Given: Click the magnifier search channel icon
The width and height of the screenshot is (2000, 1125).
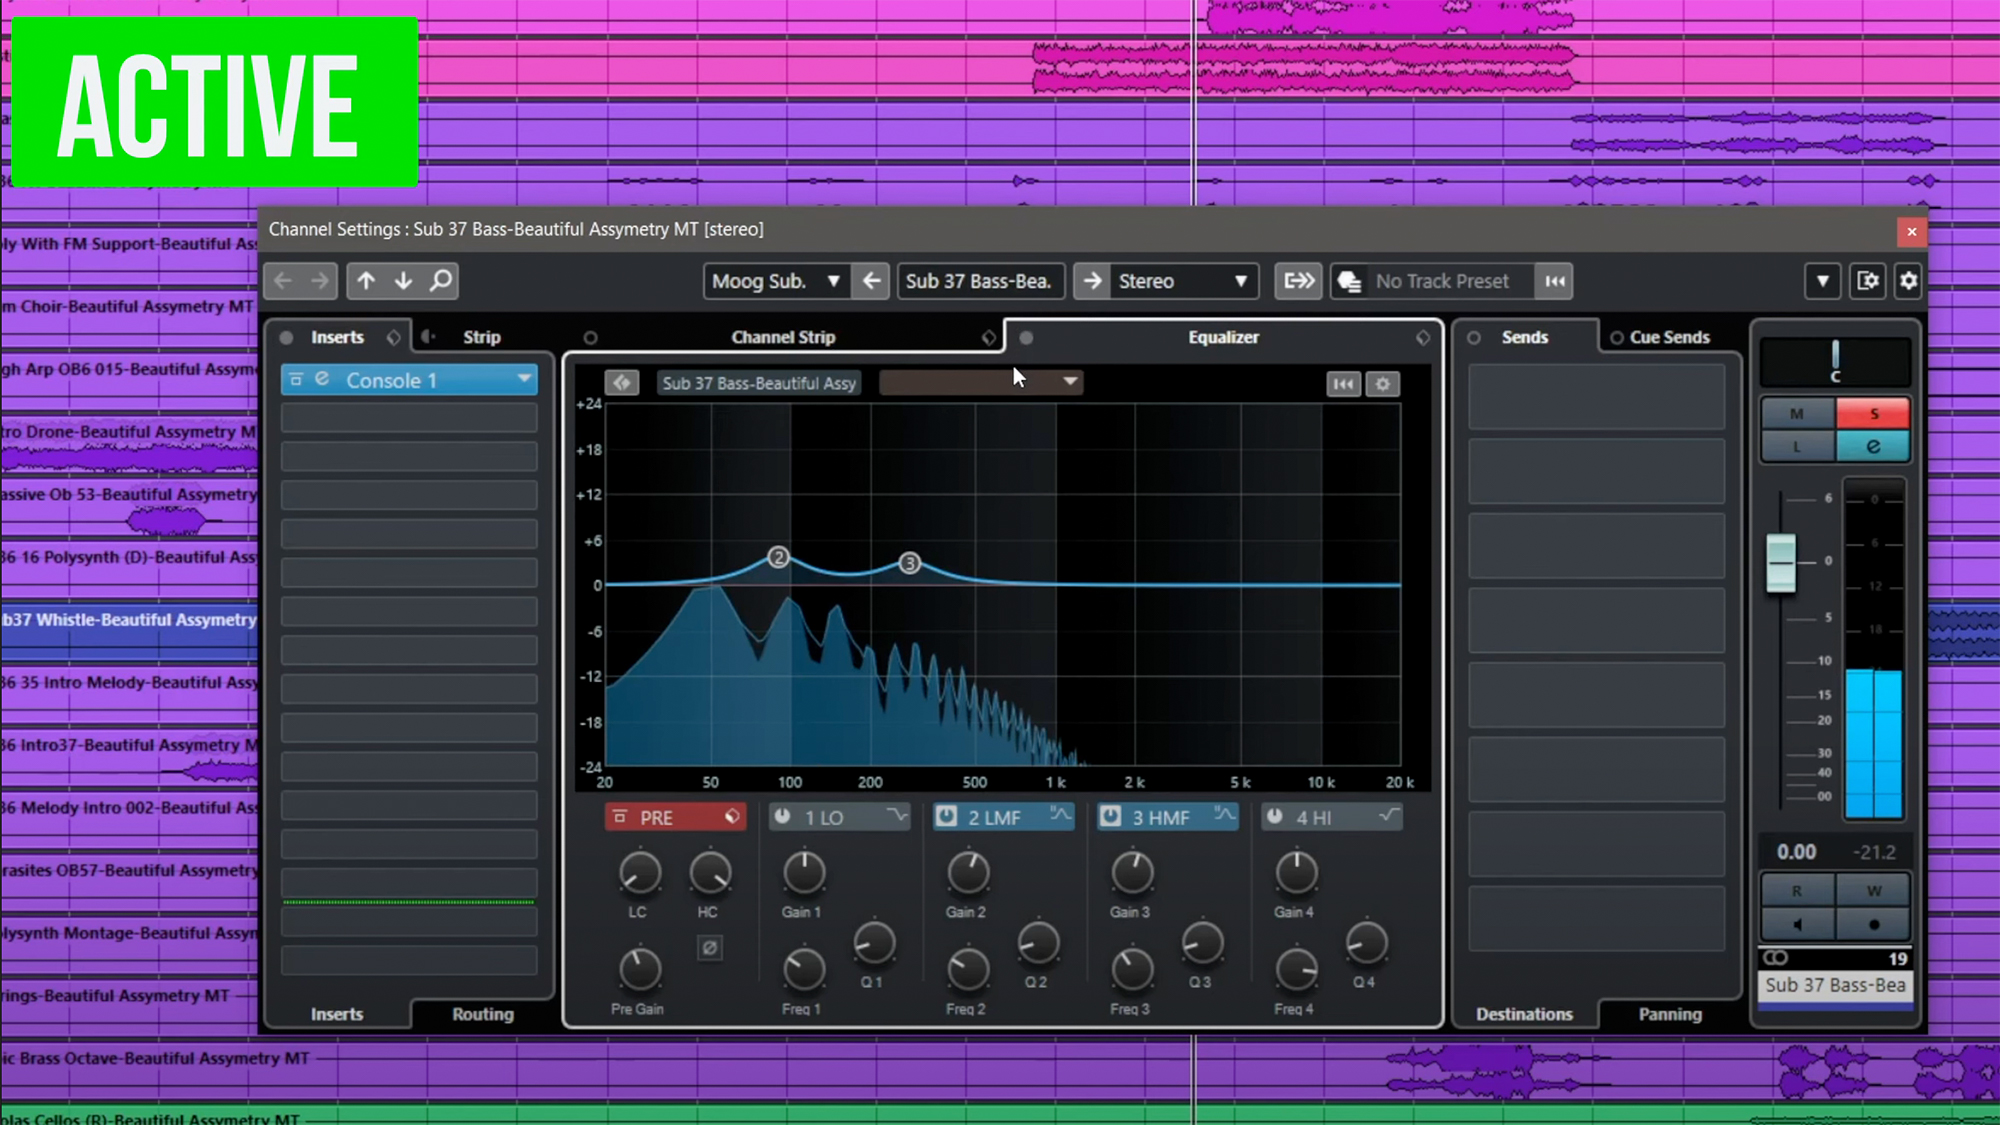Looking at the screenshot, I should tap(441, 281).
